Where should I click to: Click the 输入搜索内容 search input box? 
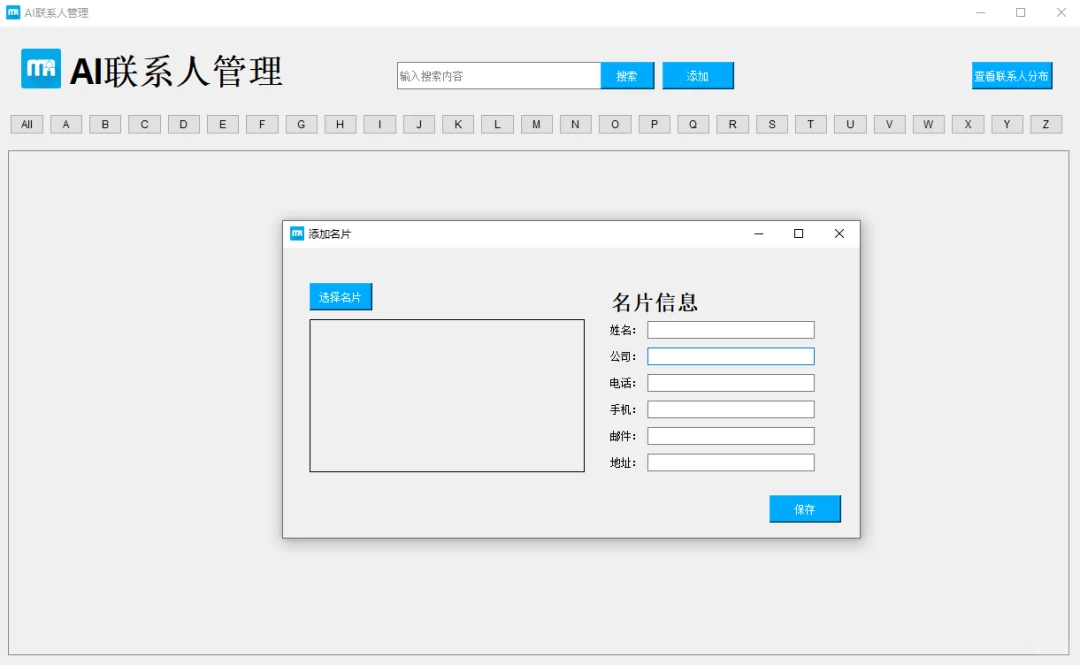click(x=497, y=75)
